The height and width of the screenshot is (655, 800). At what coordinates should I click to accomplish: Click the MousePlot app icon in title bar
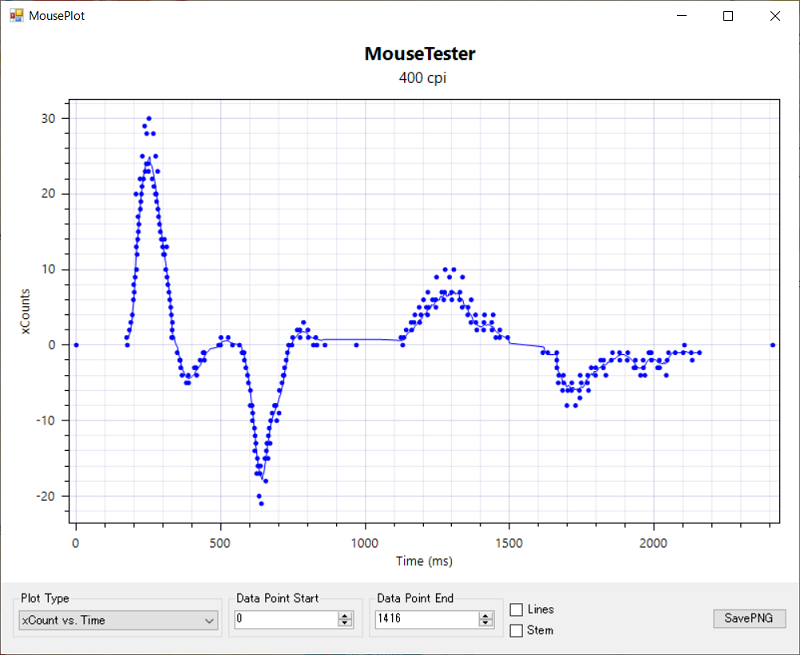16,15
